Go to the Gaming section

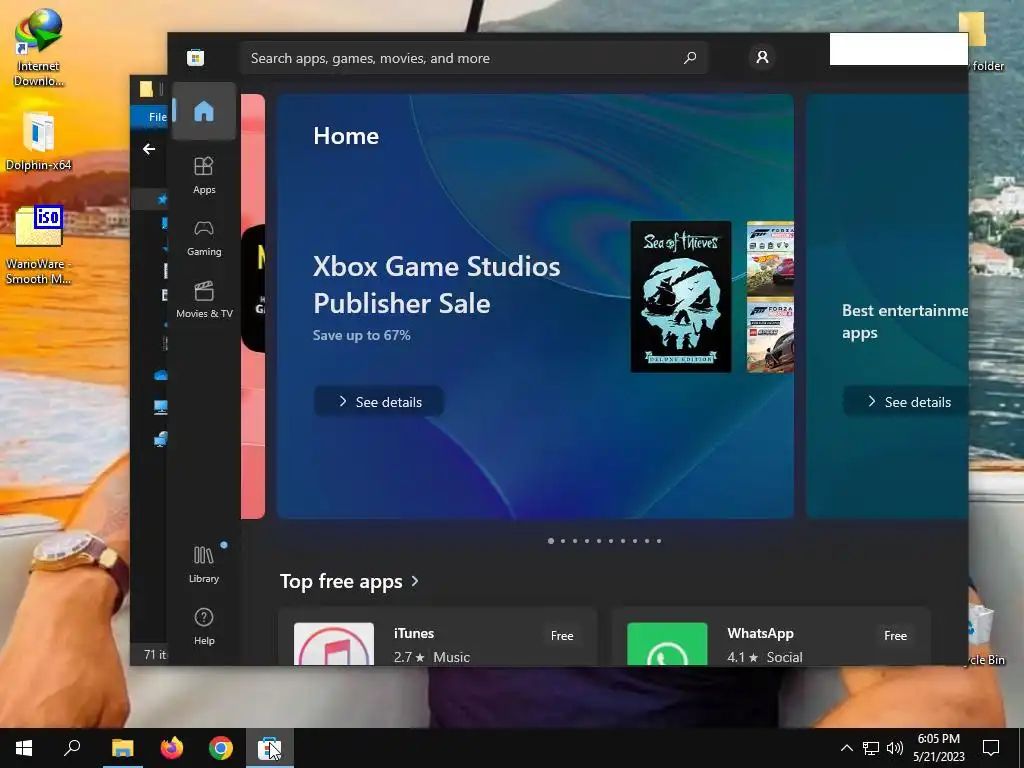[204, 238]
